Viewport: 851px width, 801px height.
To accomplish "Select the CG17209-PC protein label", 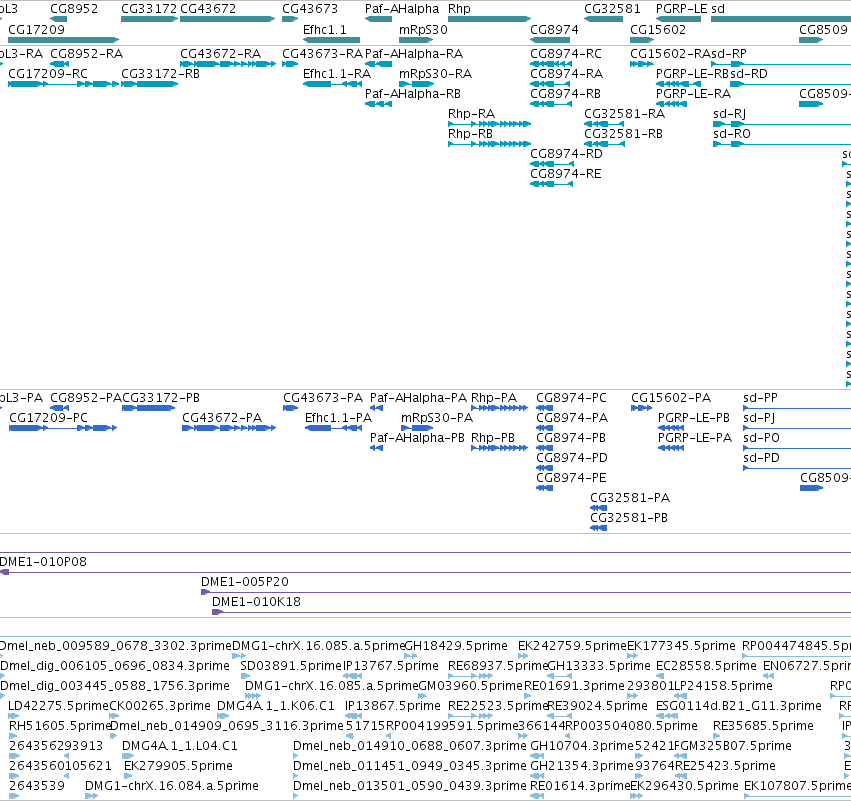I will pyautogui.click(x=48, y=418).
